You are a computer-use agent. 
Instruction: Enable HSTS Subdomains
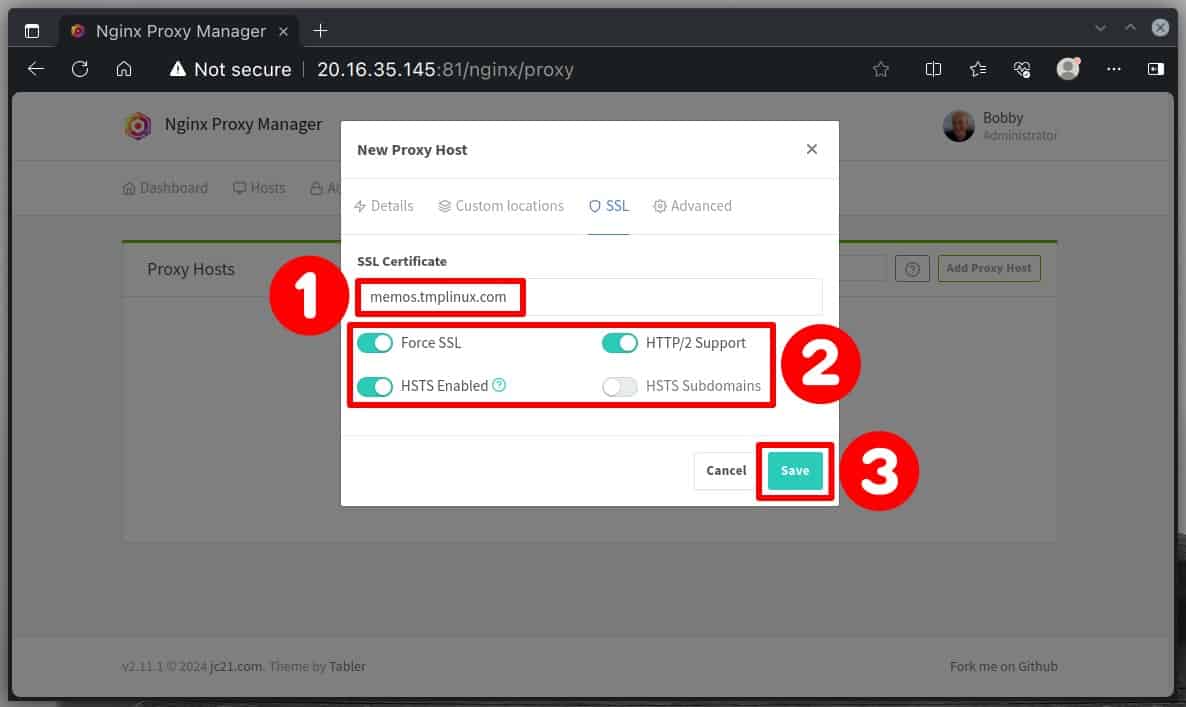[620, 386]
